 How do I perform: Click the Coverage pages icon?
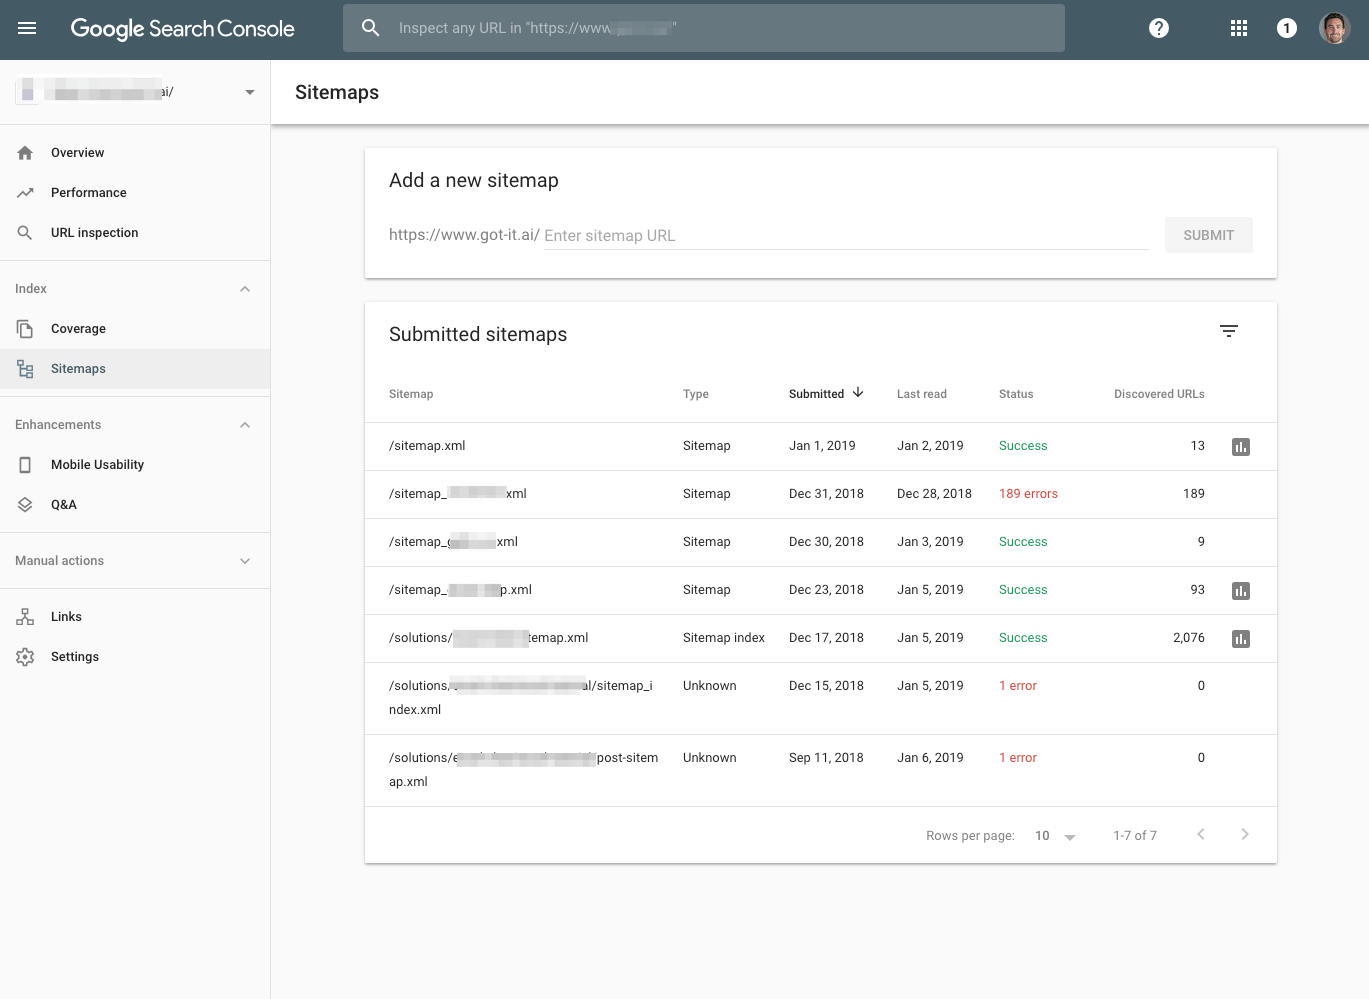click(x=25, y=329)
